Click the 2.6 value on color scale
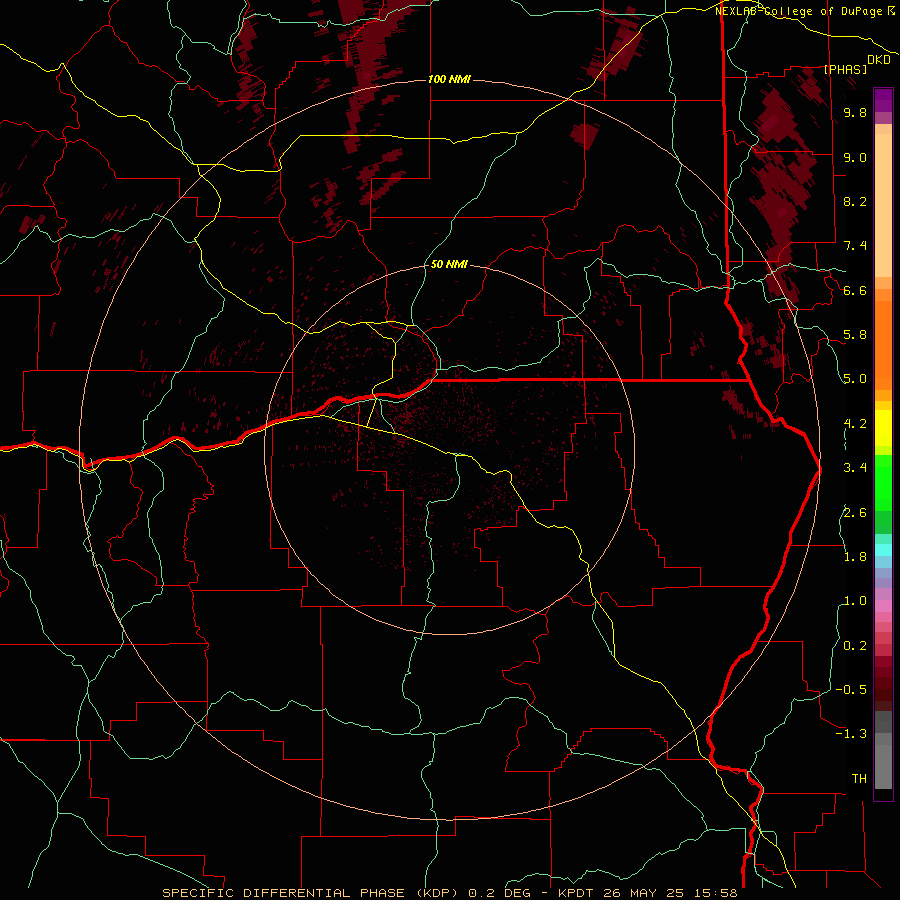This screenshot has height=900, width=900. point(855,513)
